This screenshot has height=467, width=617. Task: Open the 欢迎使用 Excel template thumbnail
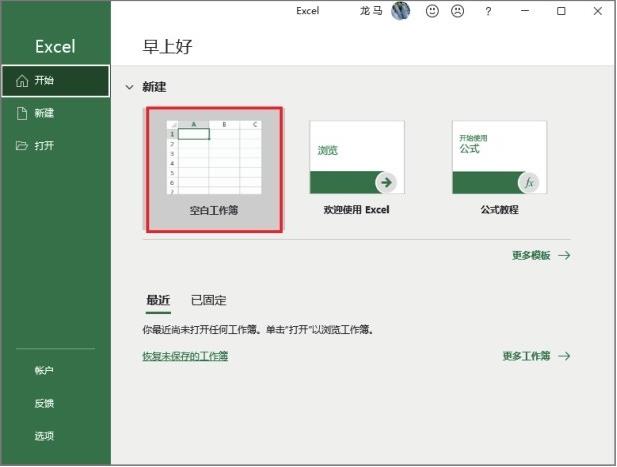(357, 157)
